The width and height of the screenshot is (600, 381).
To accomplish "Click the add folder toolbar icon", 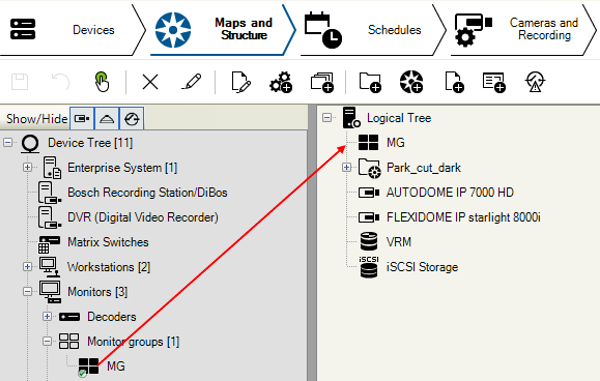I will point(370,82).
